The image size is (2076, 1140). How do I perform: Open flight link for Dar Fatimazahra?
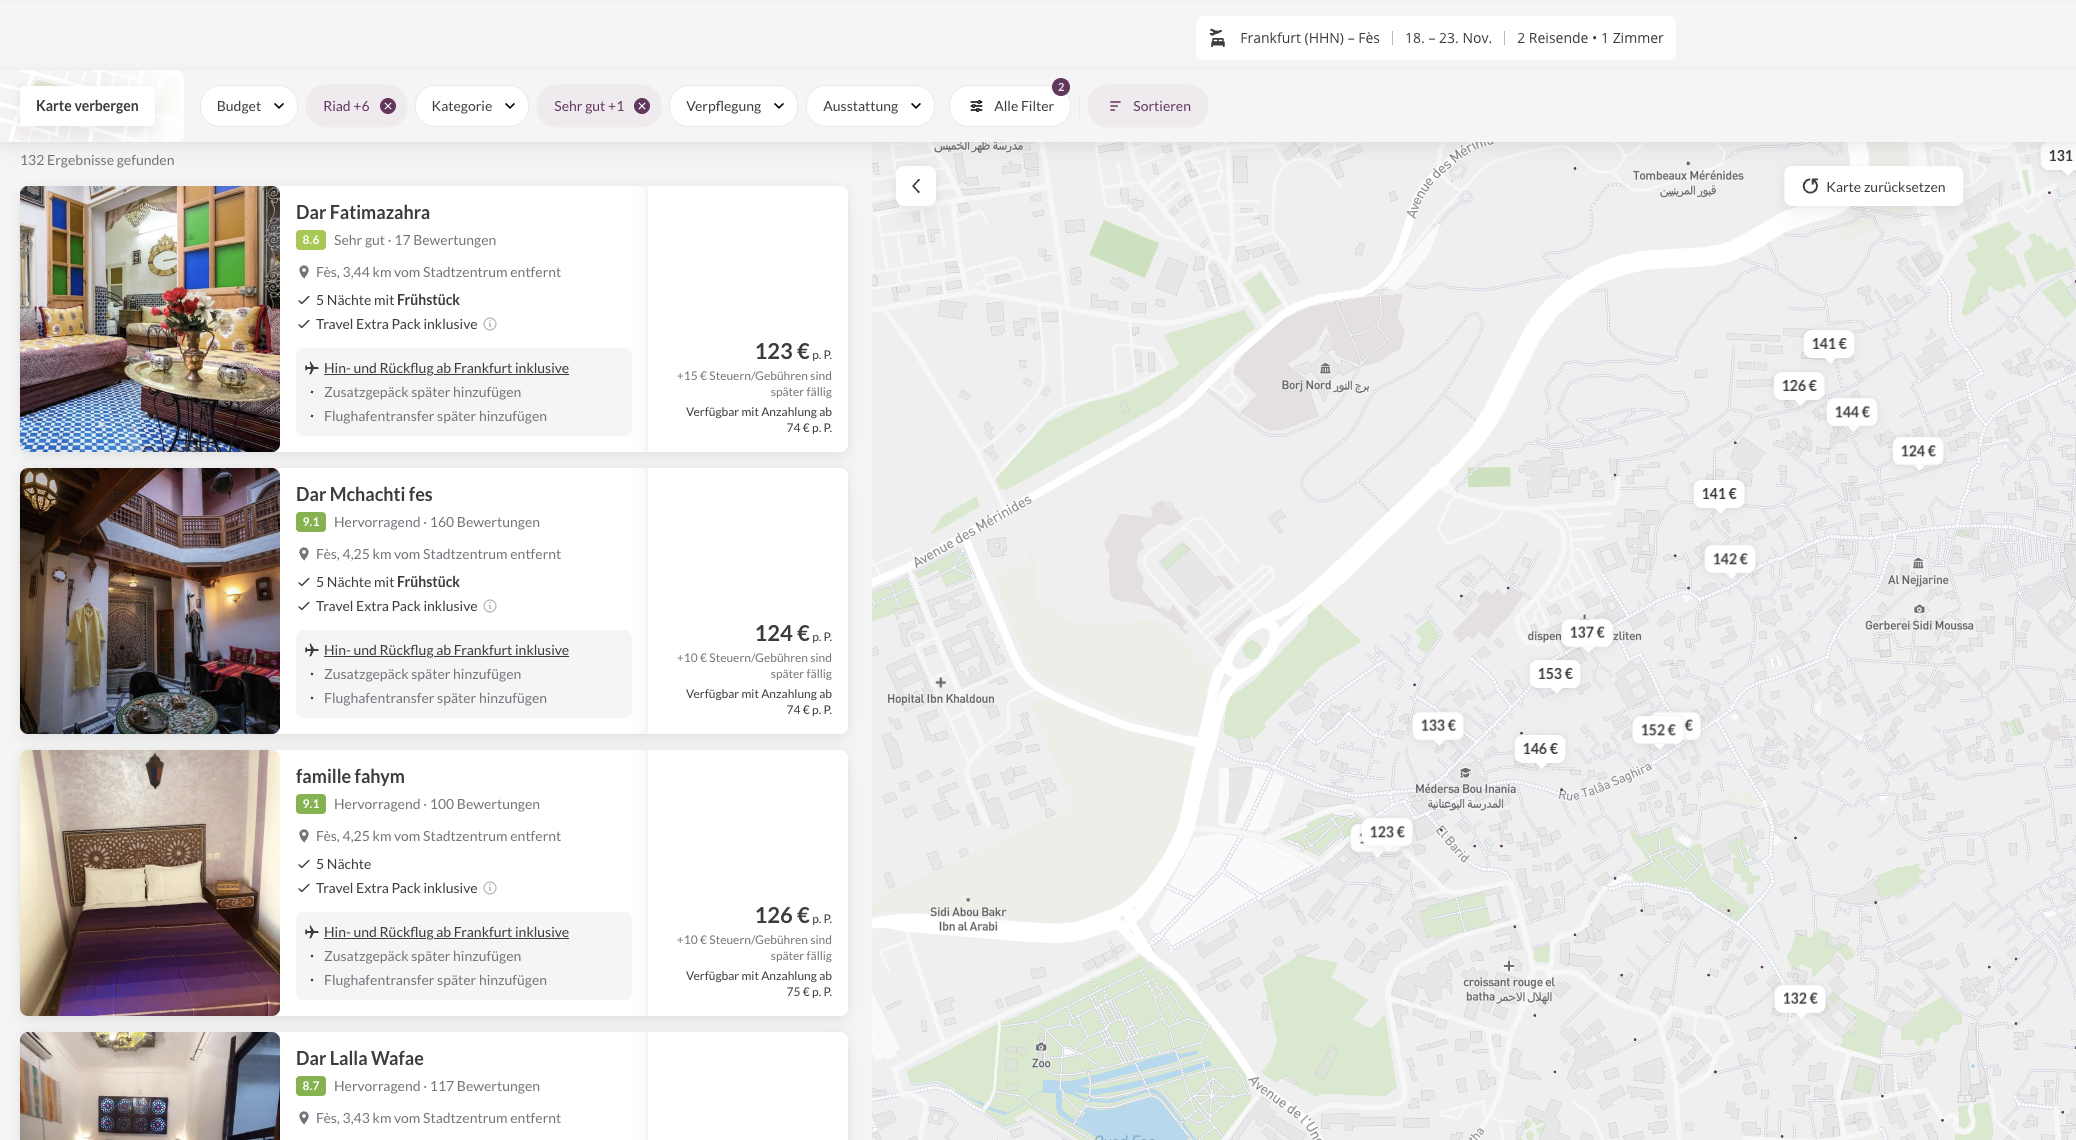[446, 368]
